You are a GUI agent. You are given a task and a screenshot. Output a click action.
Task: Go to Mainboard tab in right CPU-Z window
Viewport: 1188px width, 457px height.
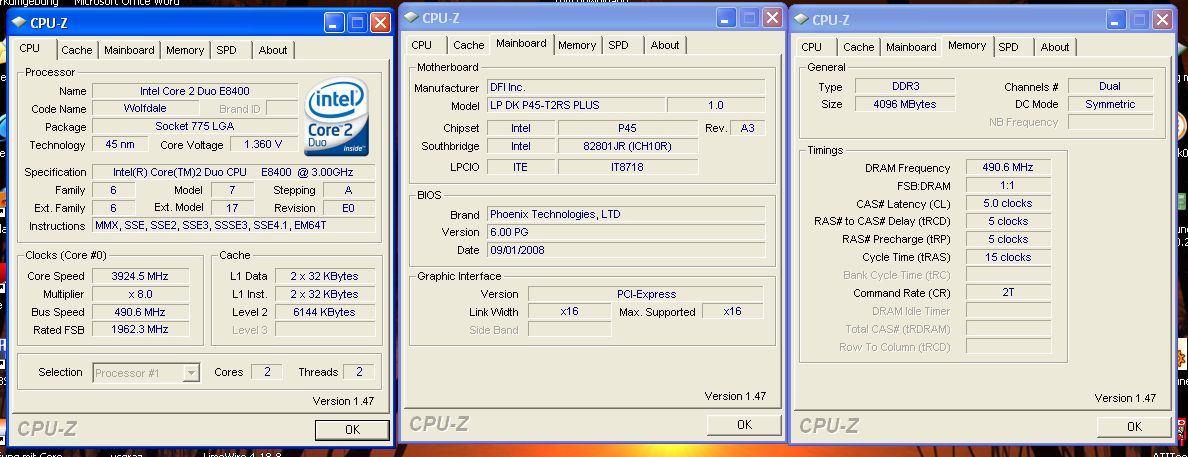[911, 47]
